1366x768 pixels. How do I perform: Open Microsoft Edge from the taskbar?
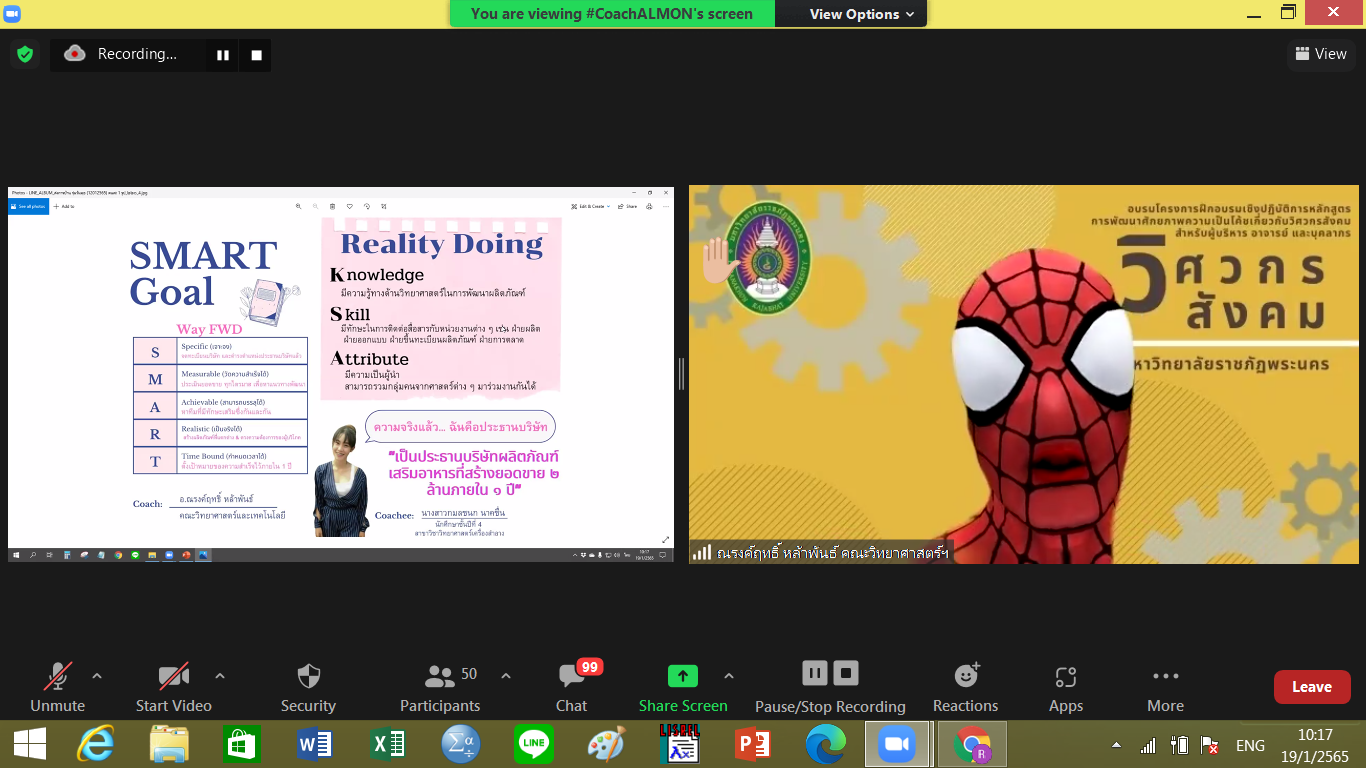pos(825,744)
